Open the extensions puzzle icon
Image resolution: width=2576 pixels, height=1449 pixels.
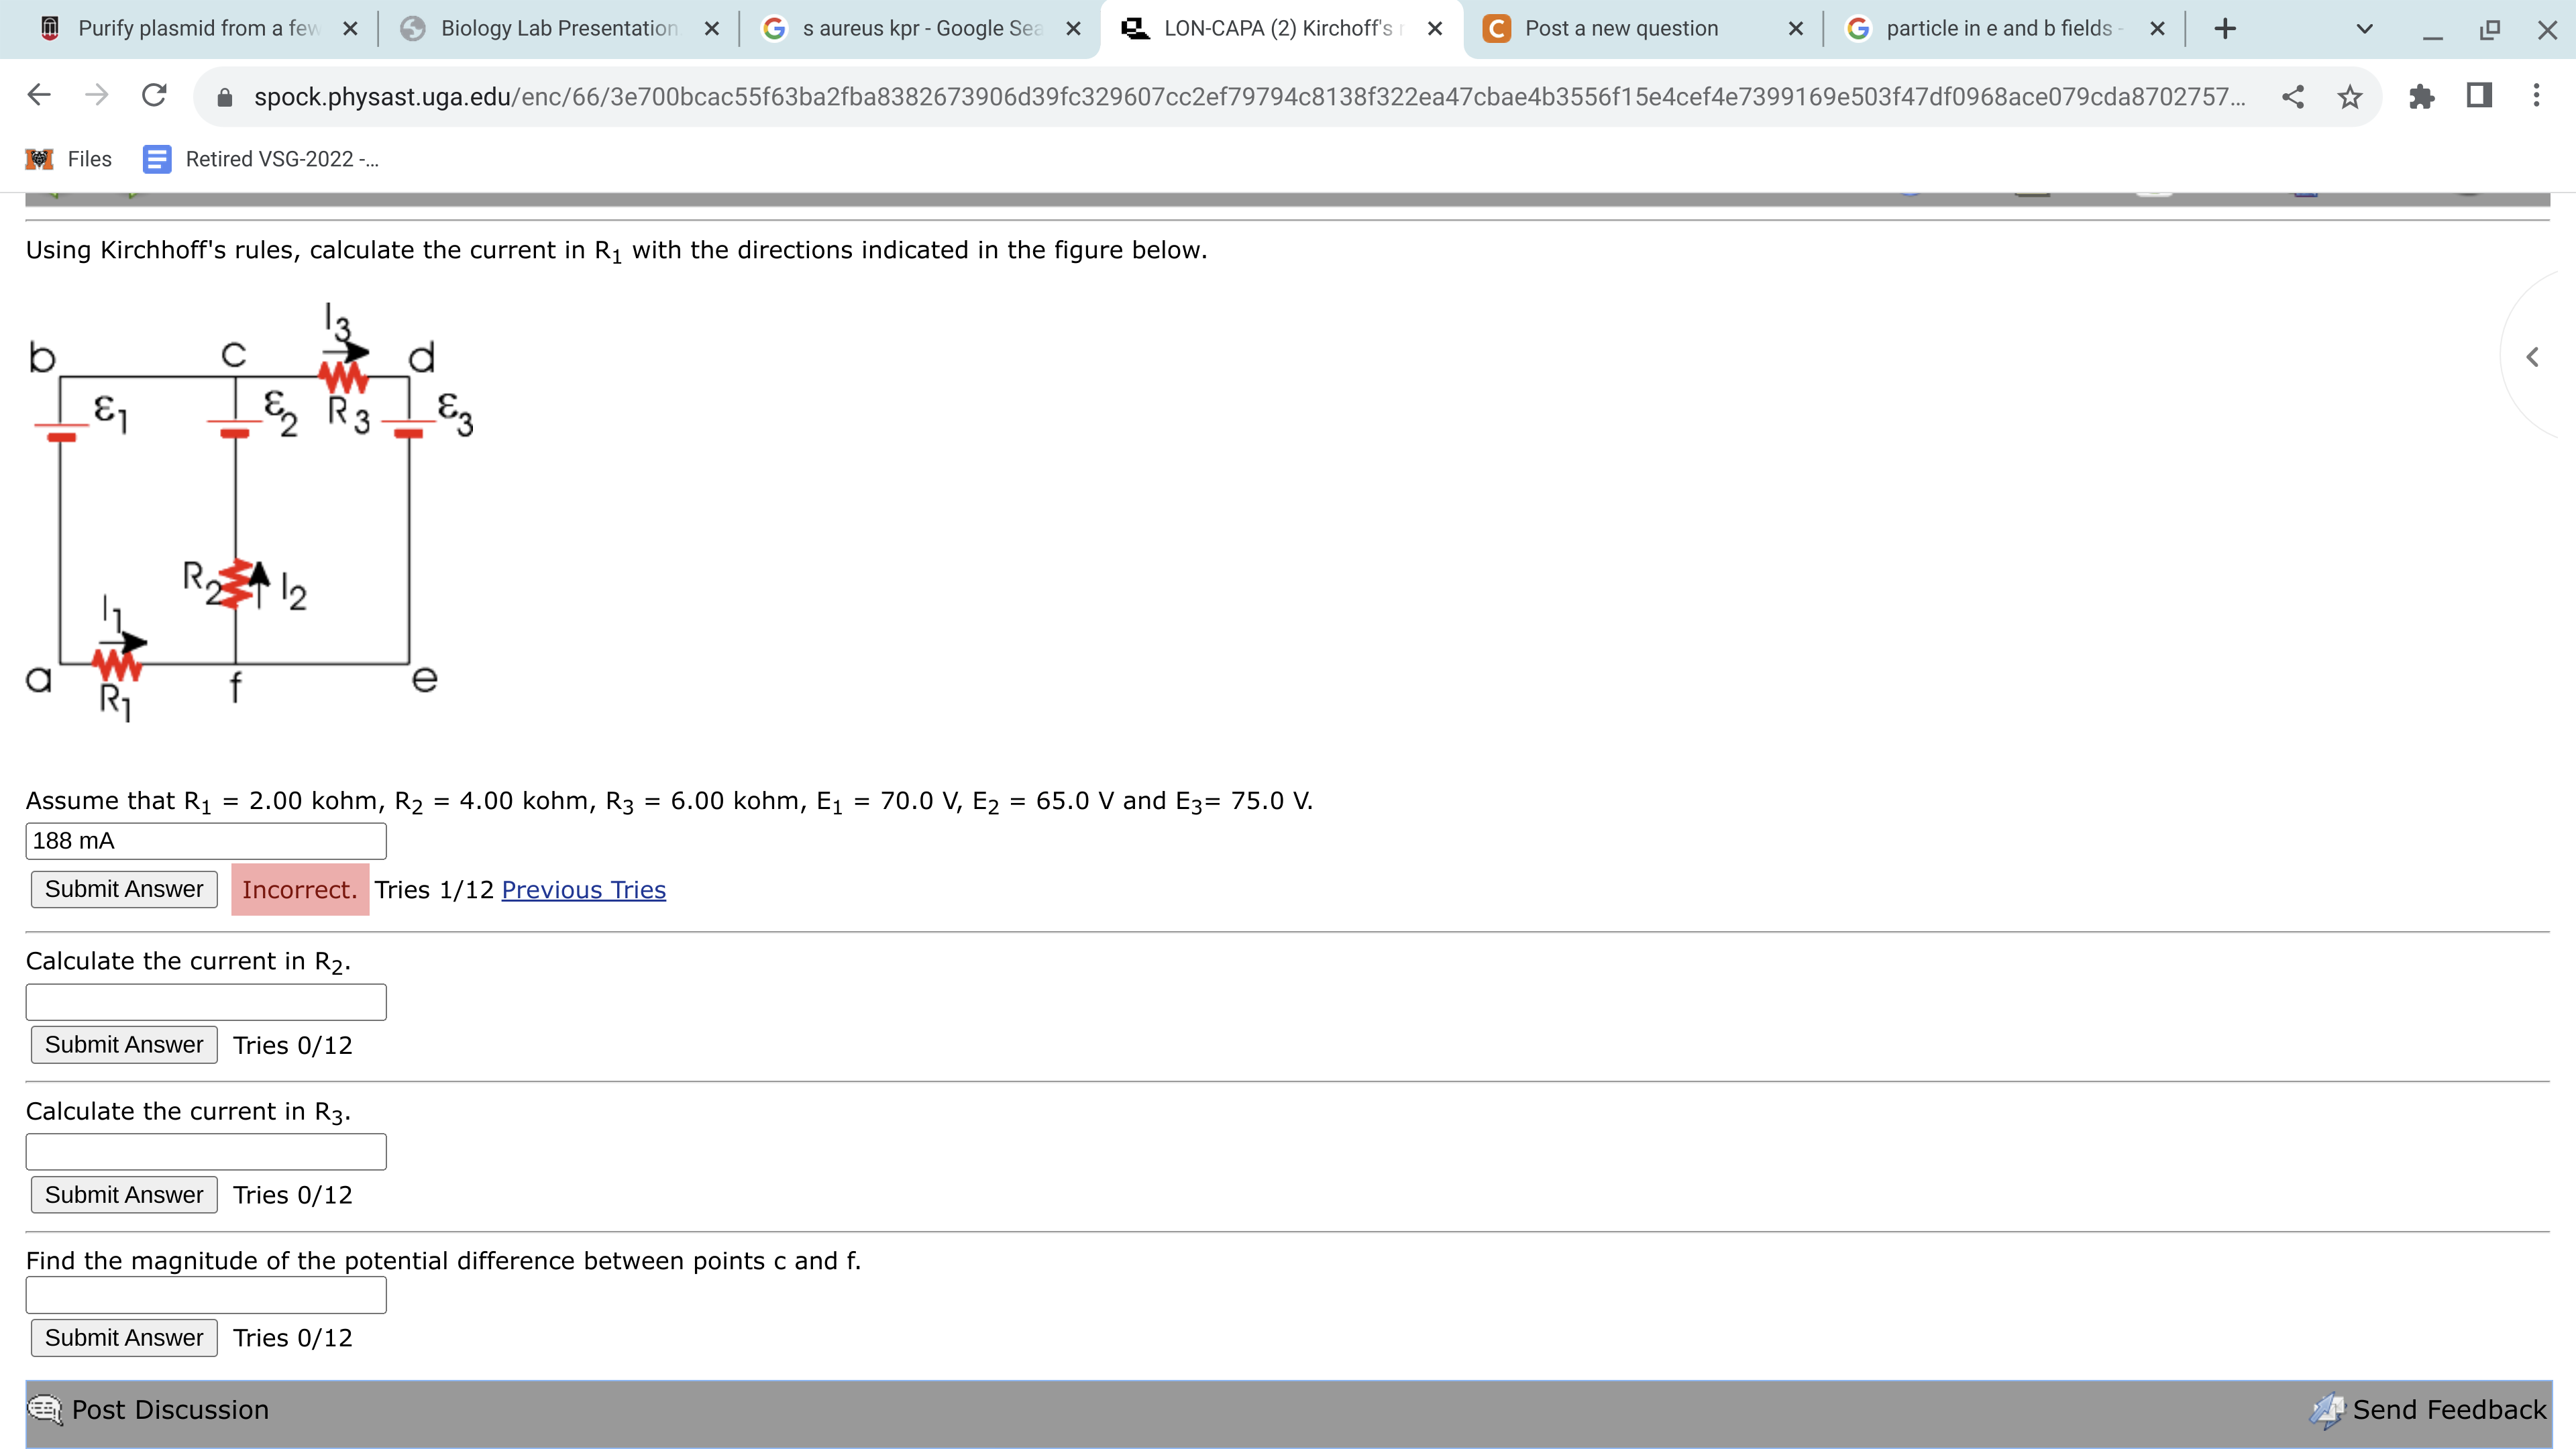pyautogui.click(x=2421, y=96)
